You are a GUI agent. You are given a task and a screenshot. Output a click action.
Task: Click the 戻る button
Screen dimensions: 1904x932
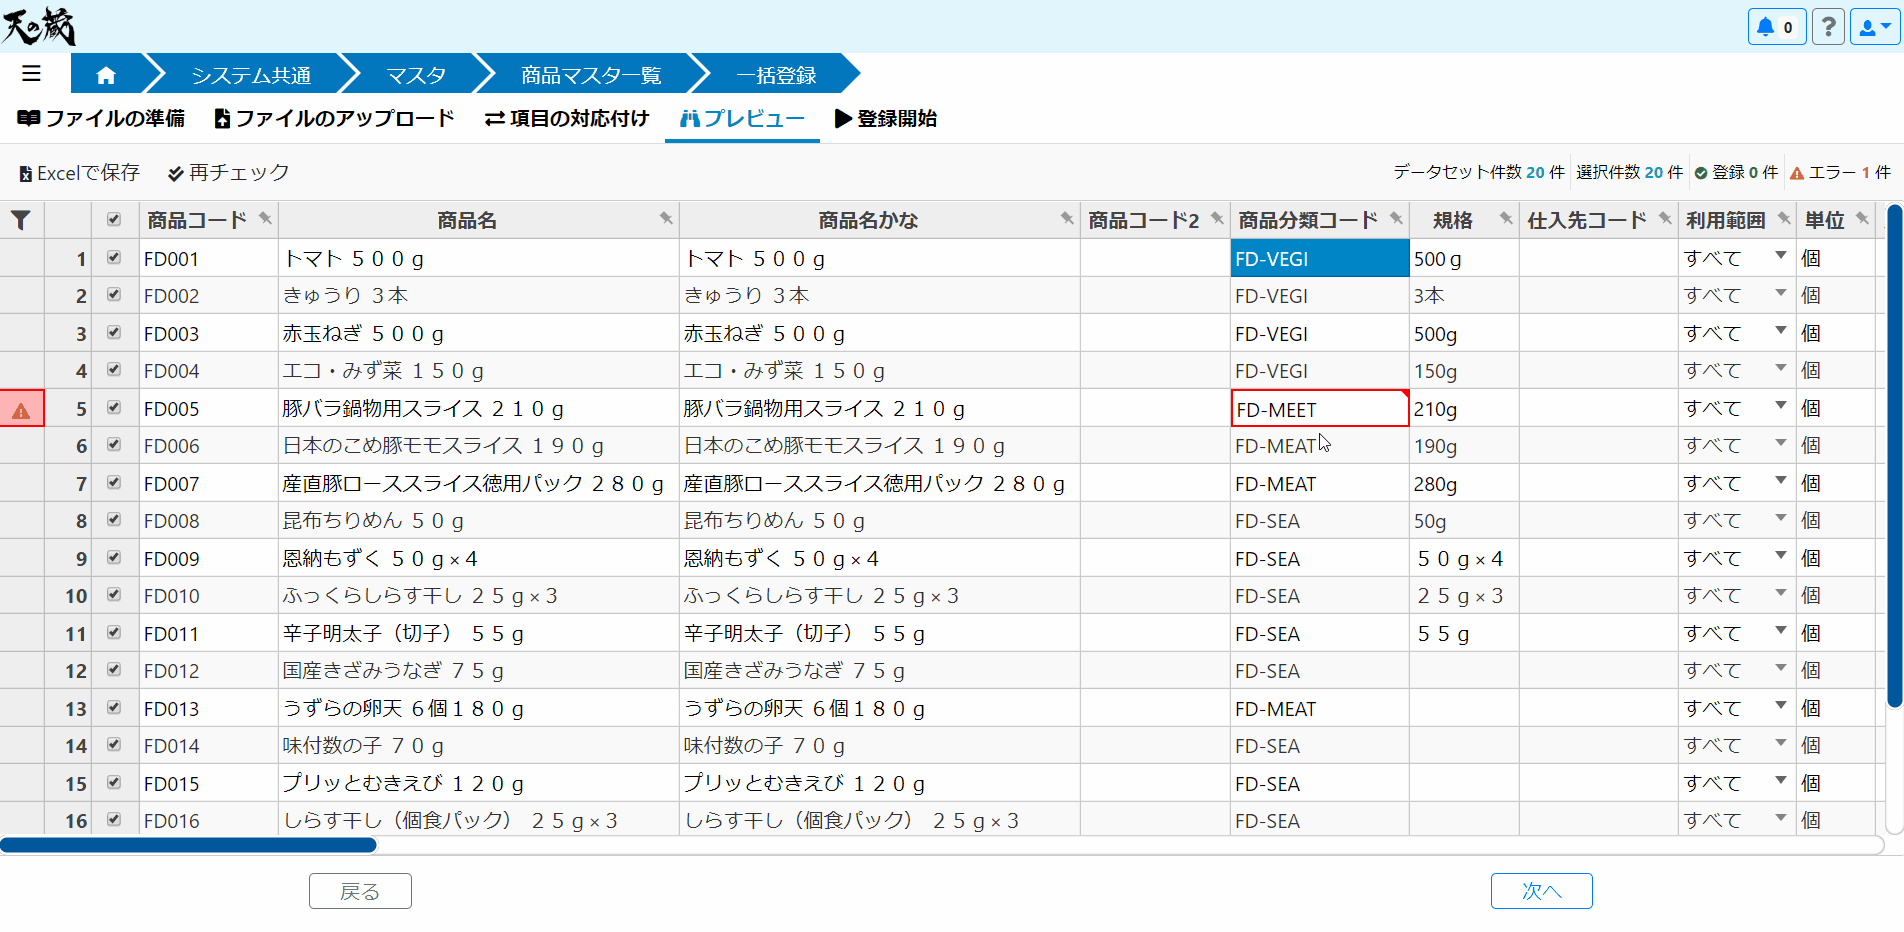[360, 891]
